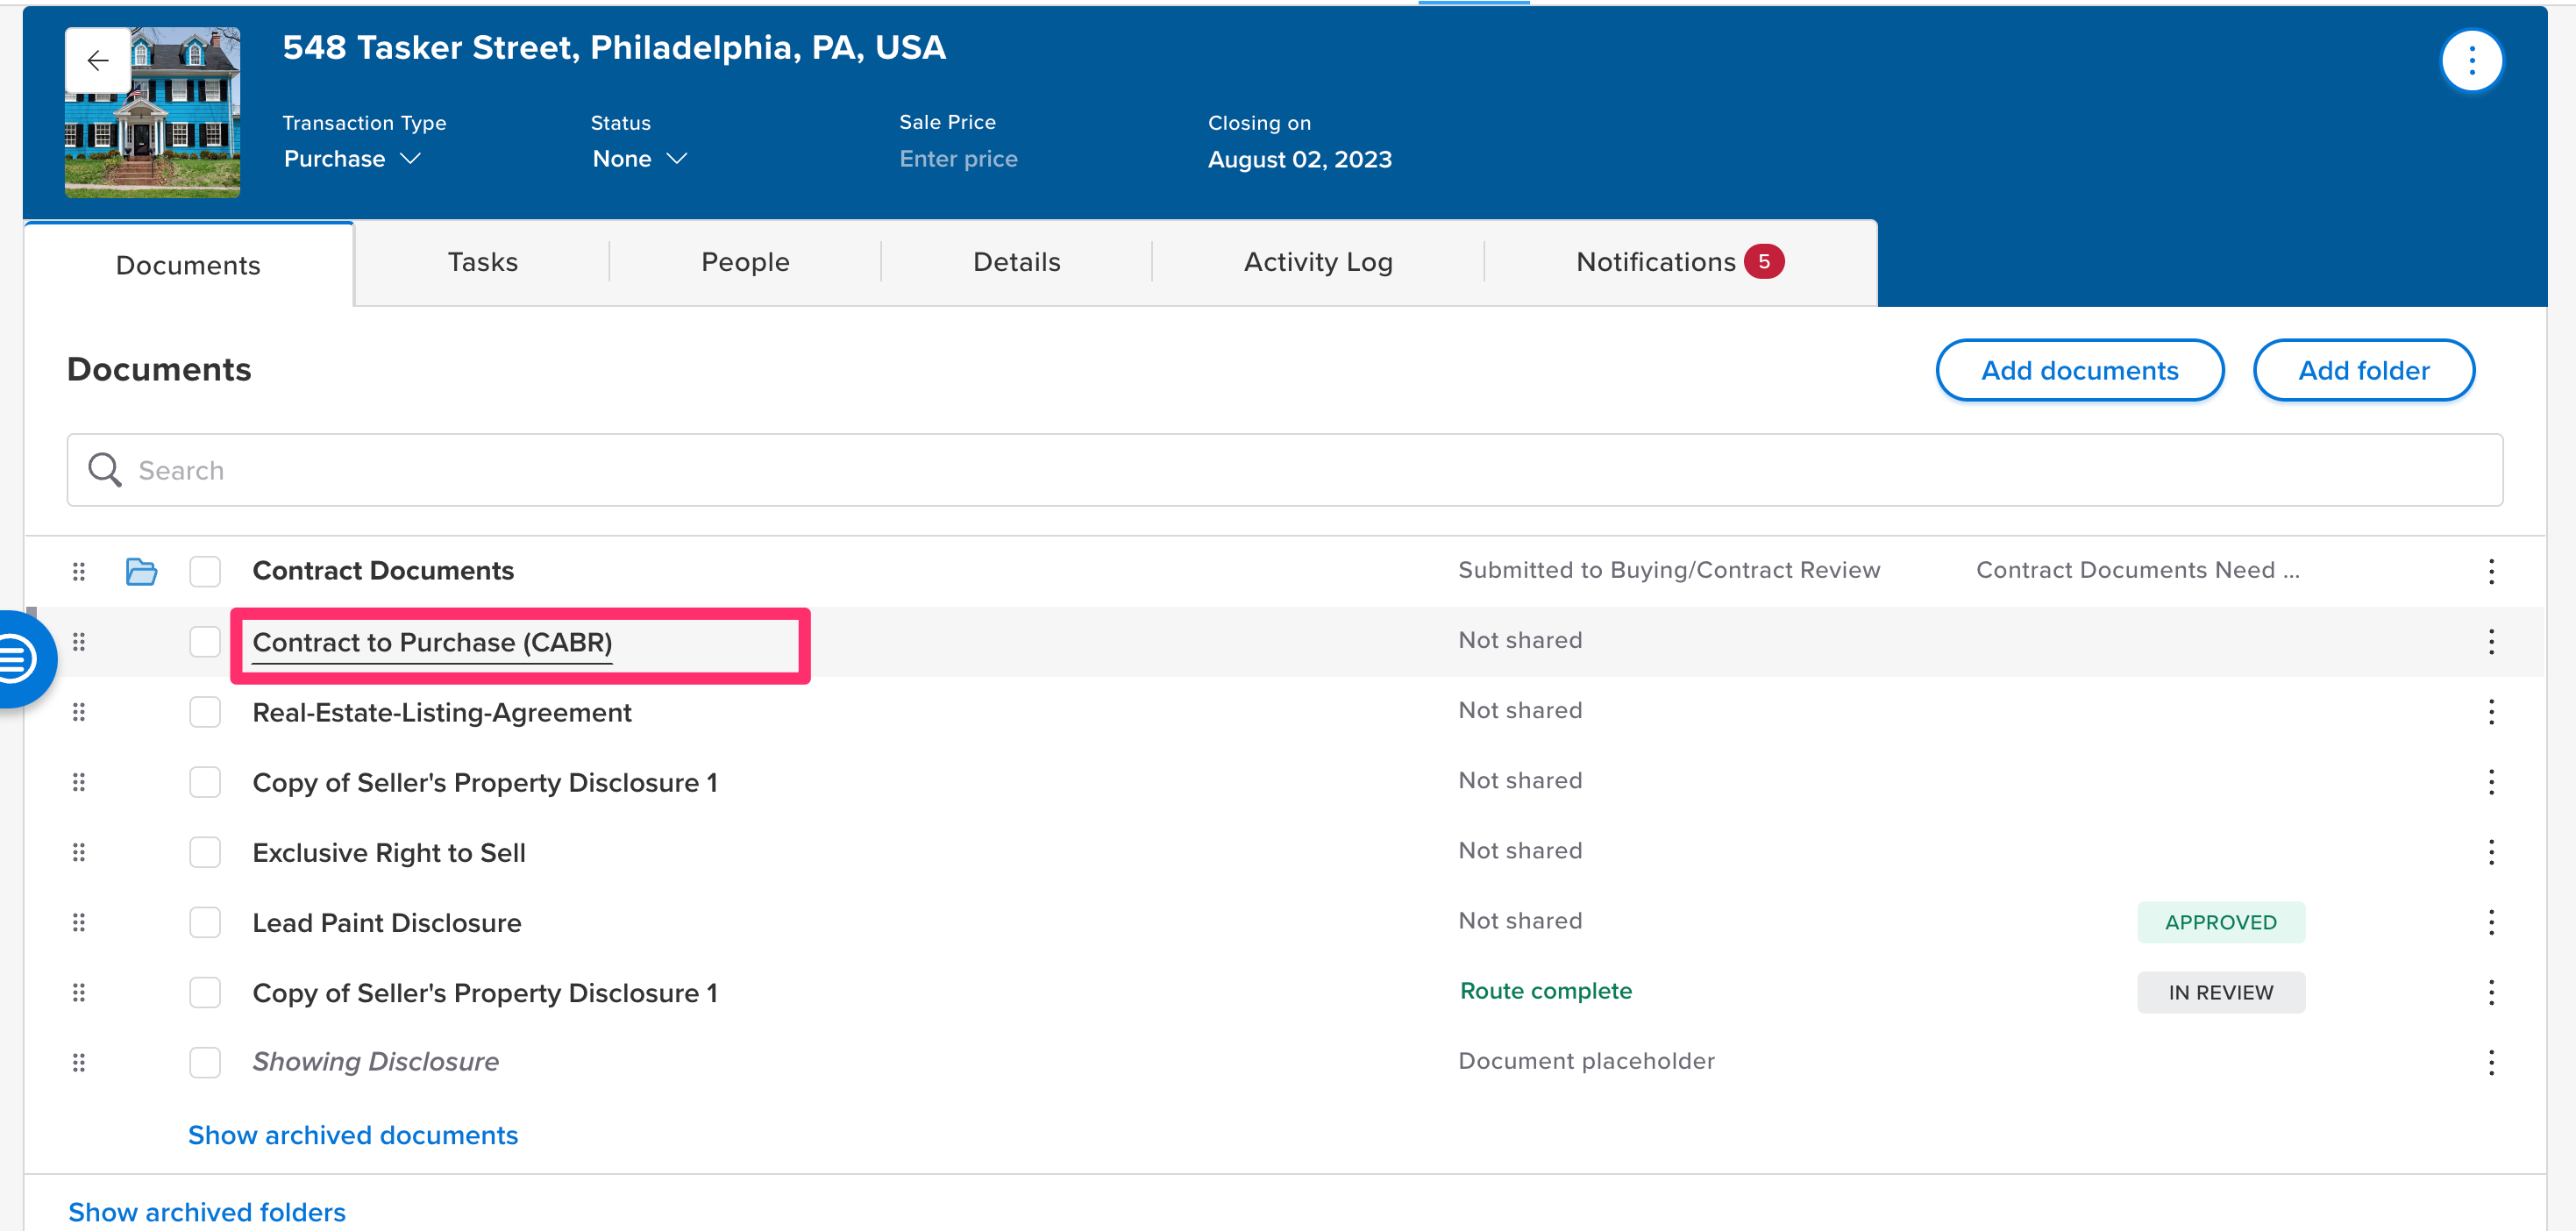Viewport: 2576px width, 1231px height.
Task: Click the Add documents button
Action: (2079, 371)
